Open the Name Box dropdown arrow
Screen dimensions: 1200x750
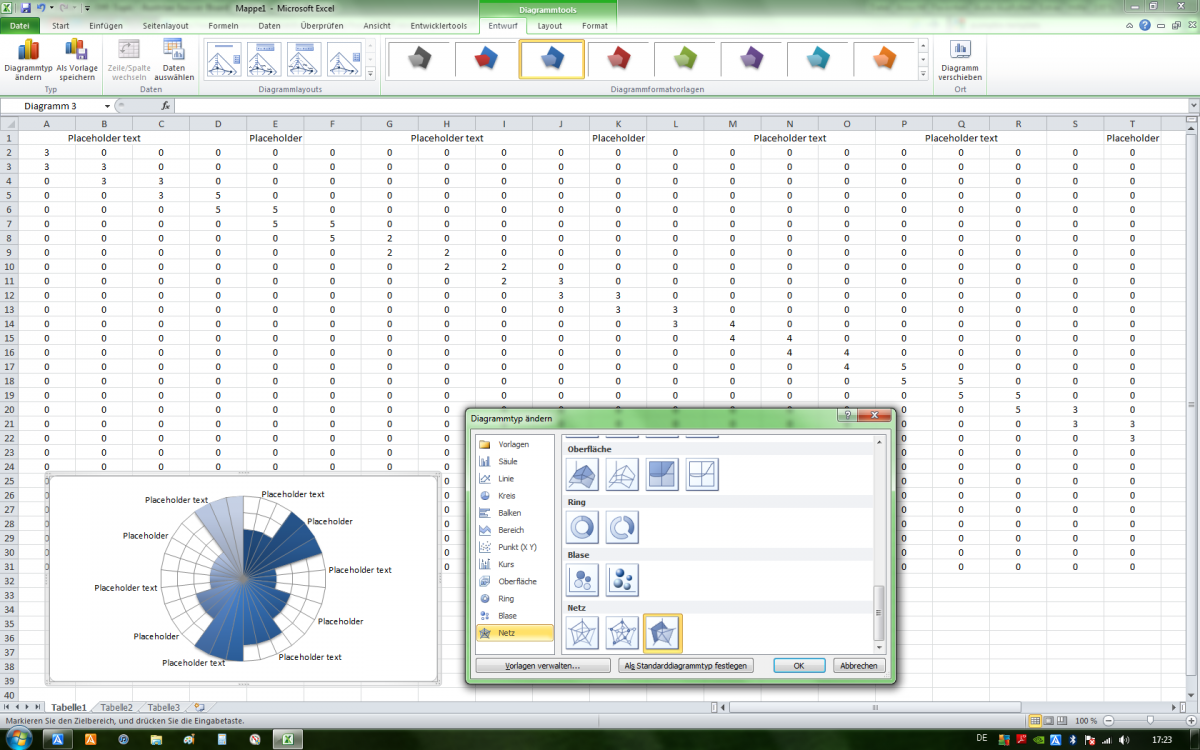[x=107, y=106]
